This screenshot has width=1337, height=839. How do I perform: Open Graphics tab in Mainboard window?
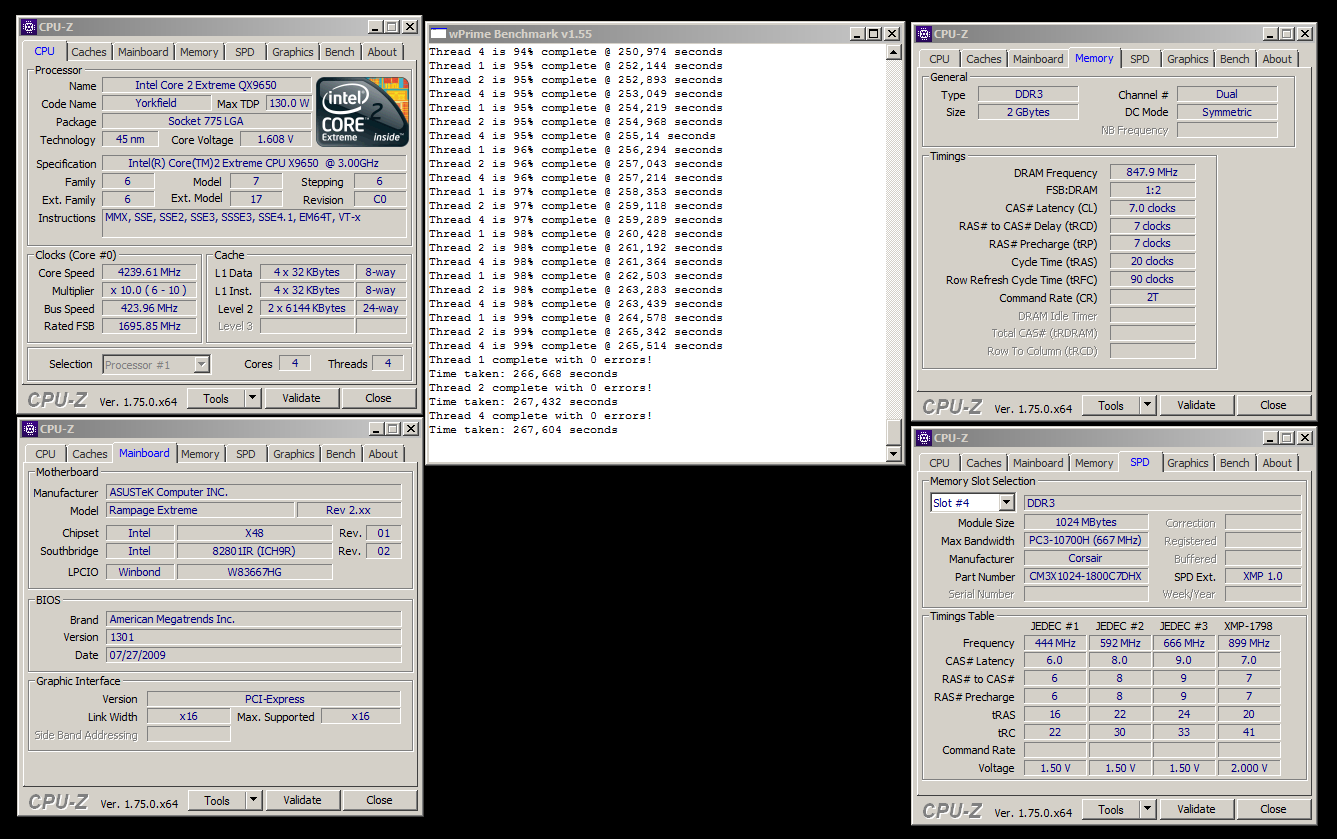point(294,454)
